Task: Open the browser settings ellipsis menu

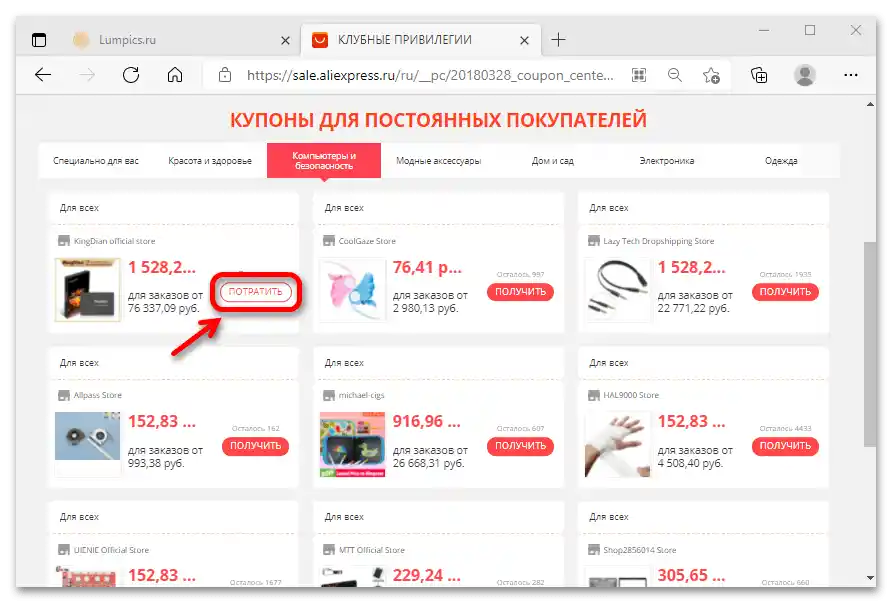Action: [x=850, y=75]
